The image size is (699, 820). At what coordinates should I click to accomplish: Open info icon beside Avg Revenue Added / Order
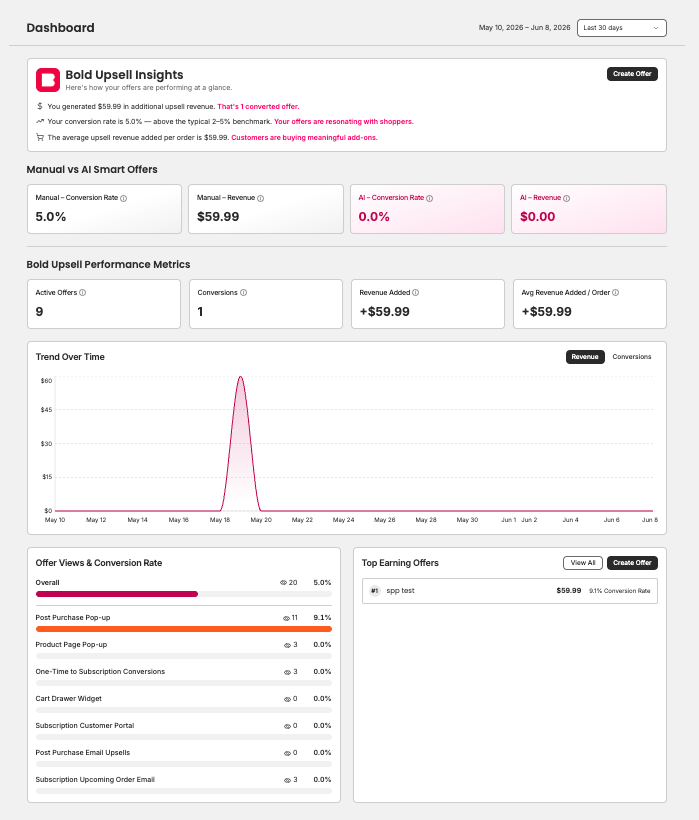[x=615, y=292]
